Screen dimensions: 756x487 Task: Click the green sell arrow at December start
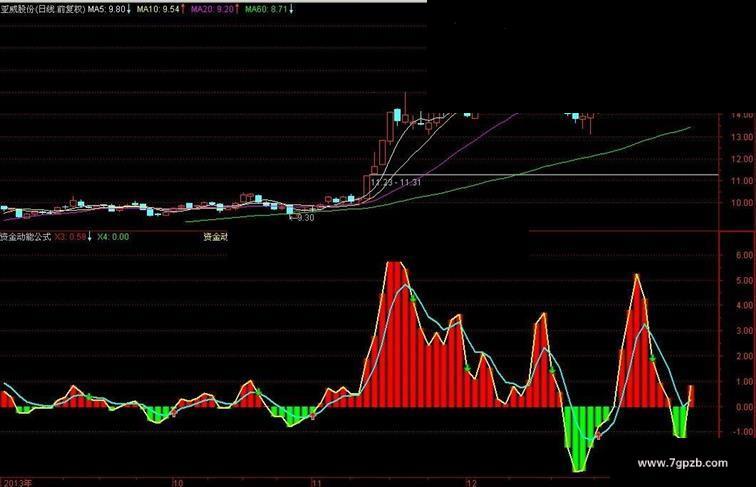pos(468,369)
